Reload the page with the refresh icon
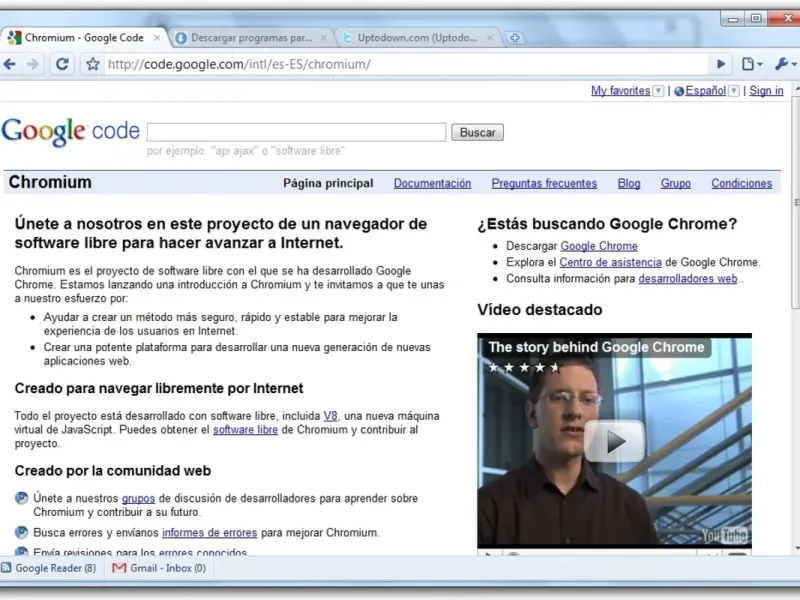Viewport: 800px width, 600px height. (62, 64)
